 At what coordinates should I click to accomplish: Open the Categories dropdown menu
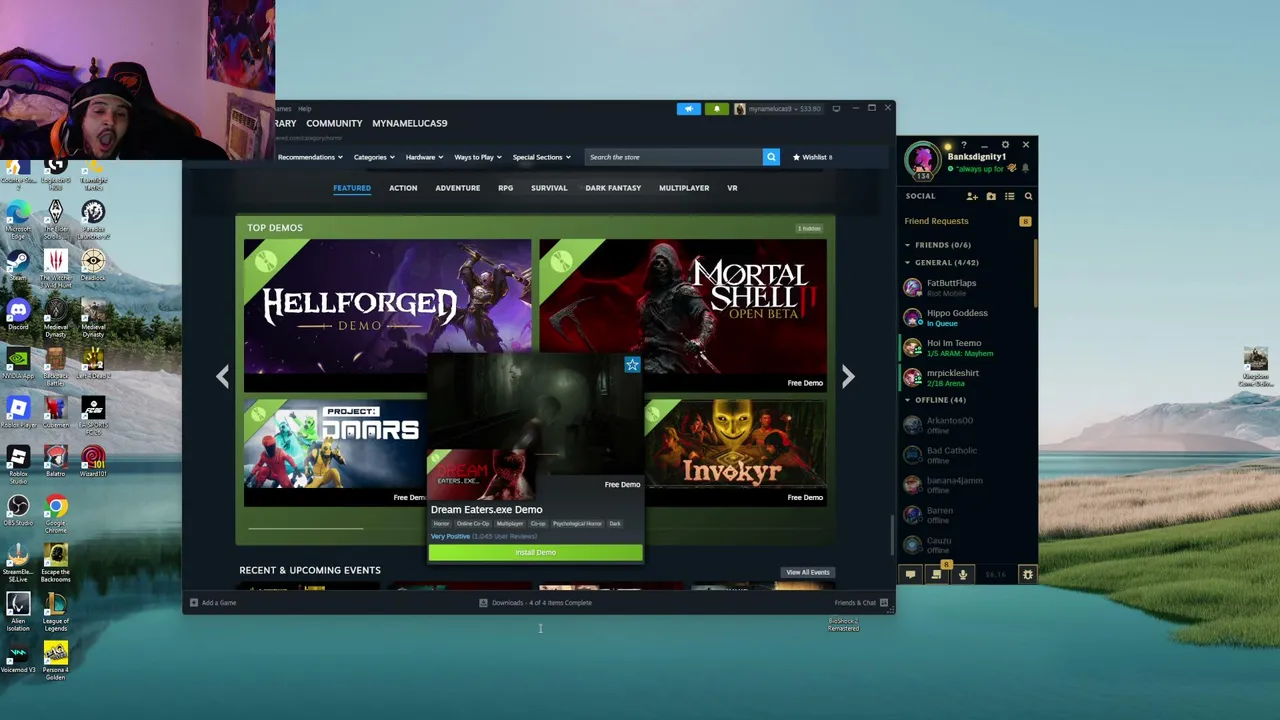[x=374, y=157]
